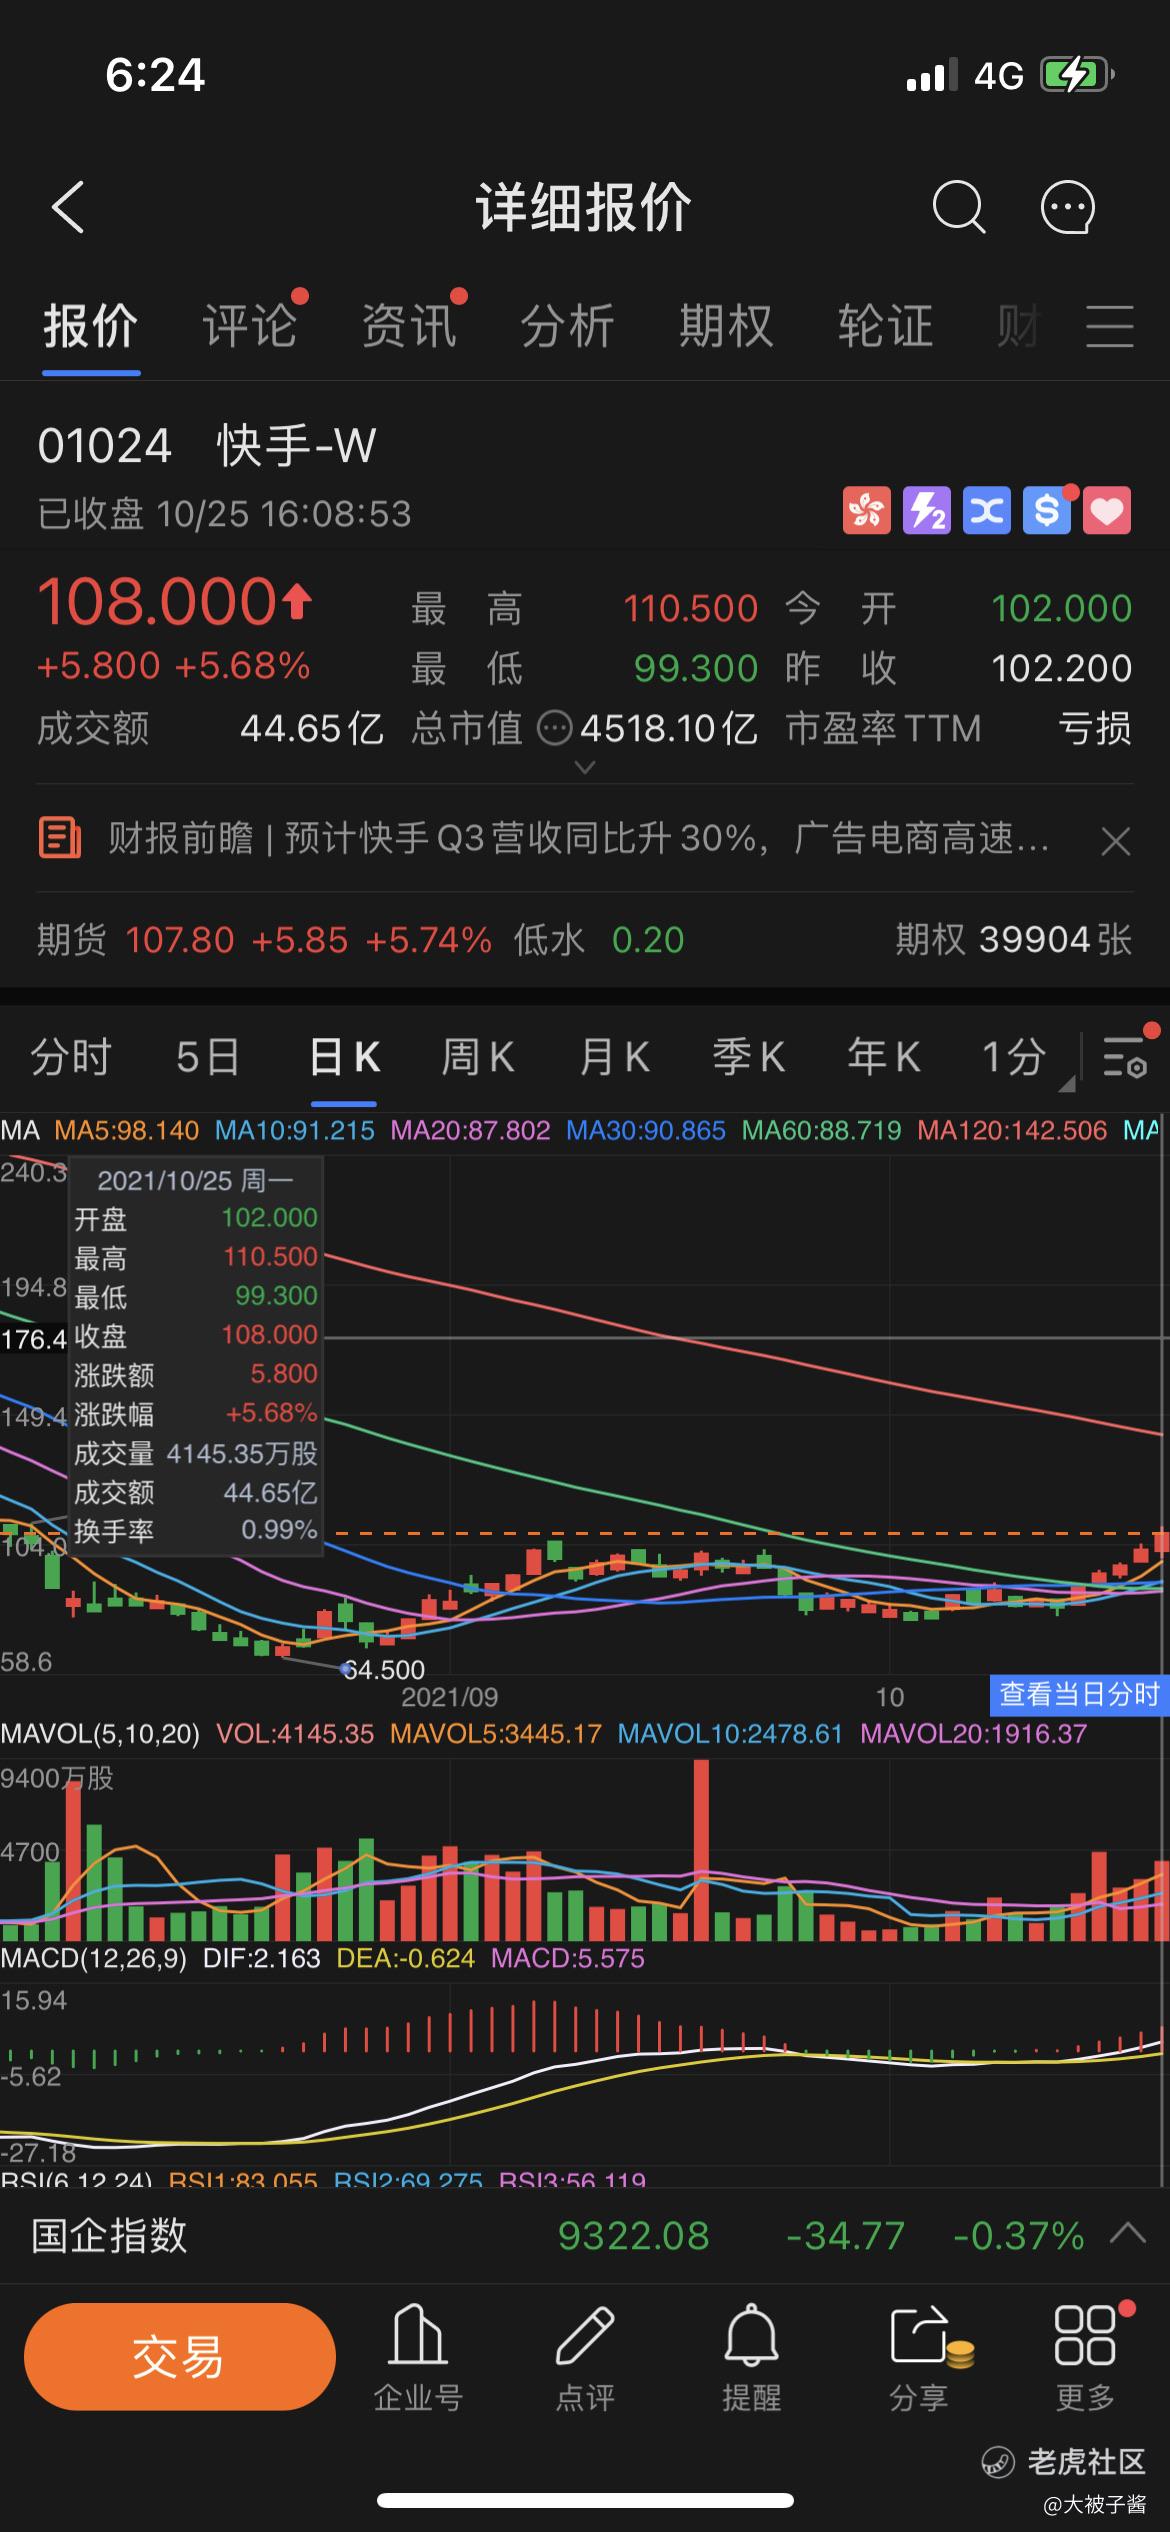Tap the blue shuffle arrows badge

point(987,511)
